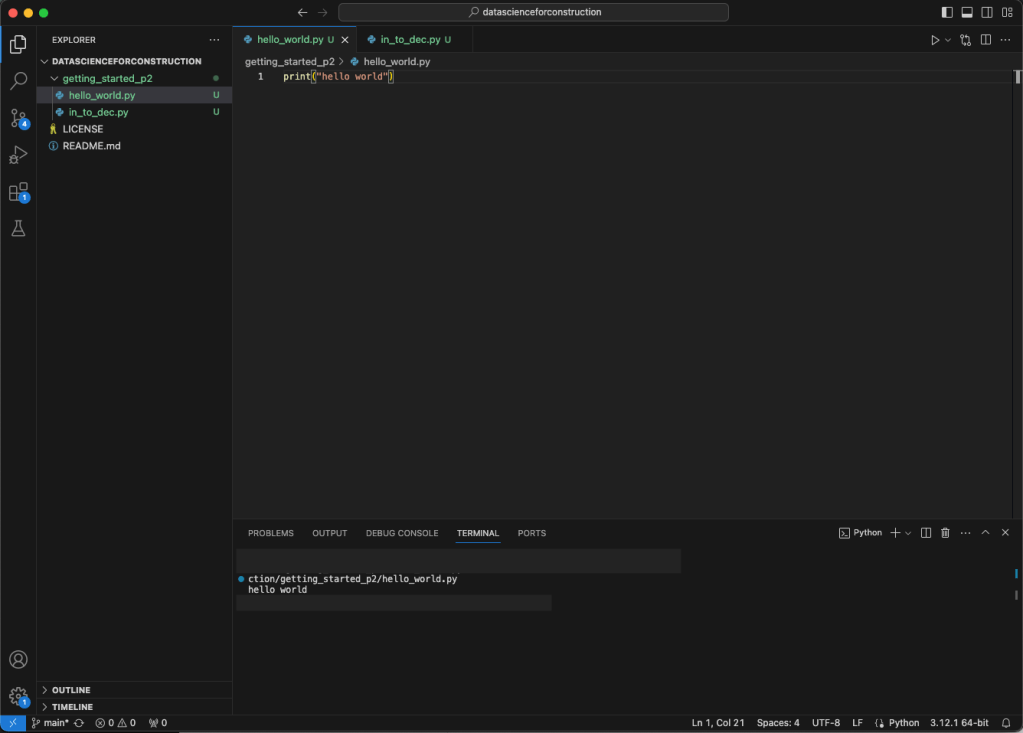This screenshot has height=733, width=1023.
Task: Open the Extensions view
Action: (18, 192)
